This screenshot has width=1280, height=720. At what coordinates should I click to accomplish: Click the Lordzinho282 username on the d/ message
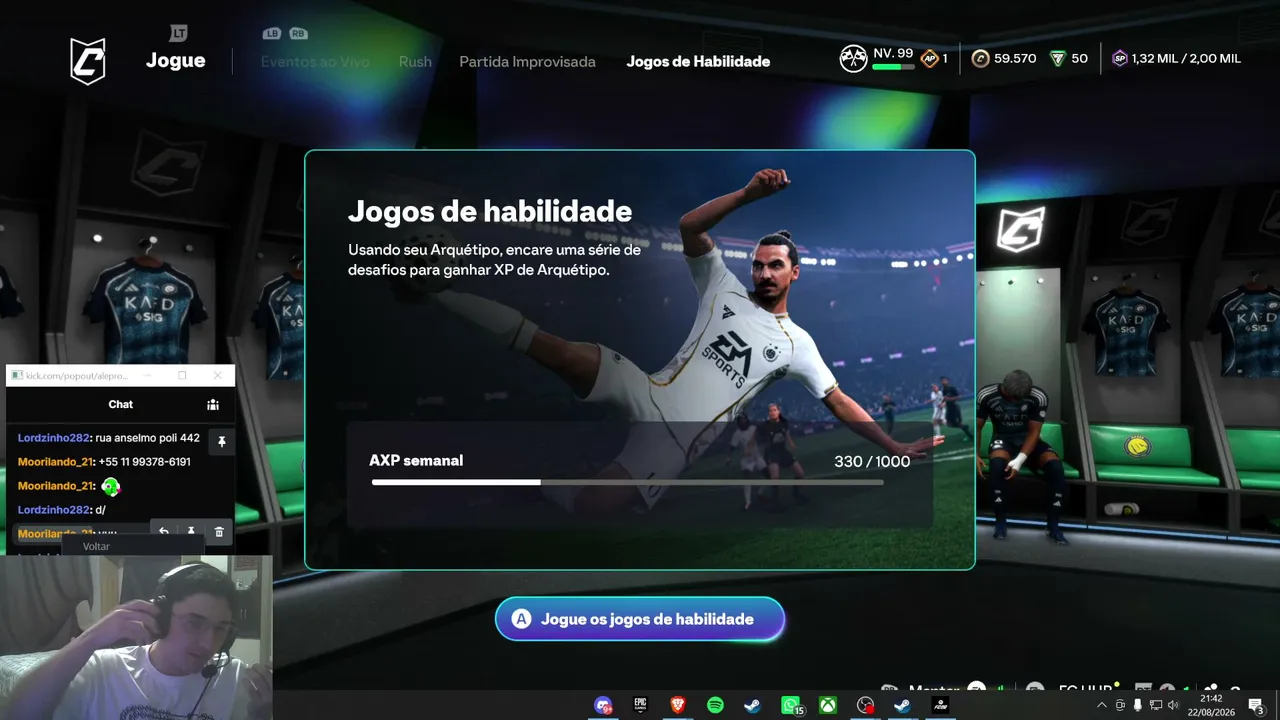(x=54, y=510)
